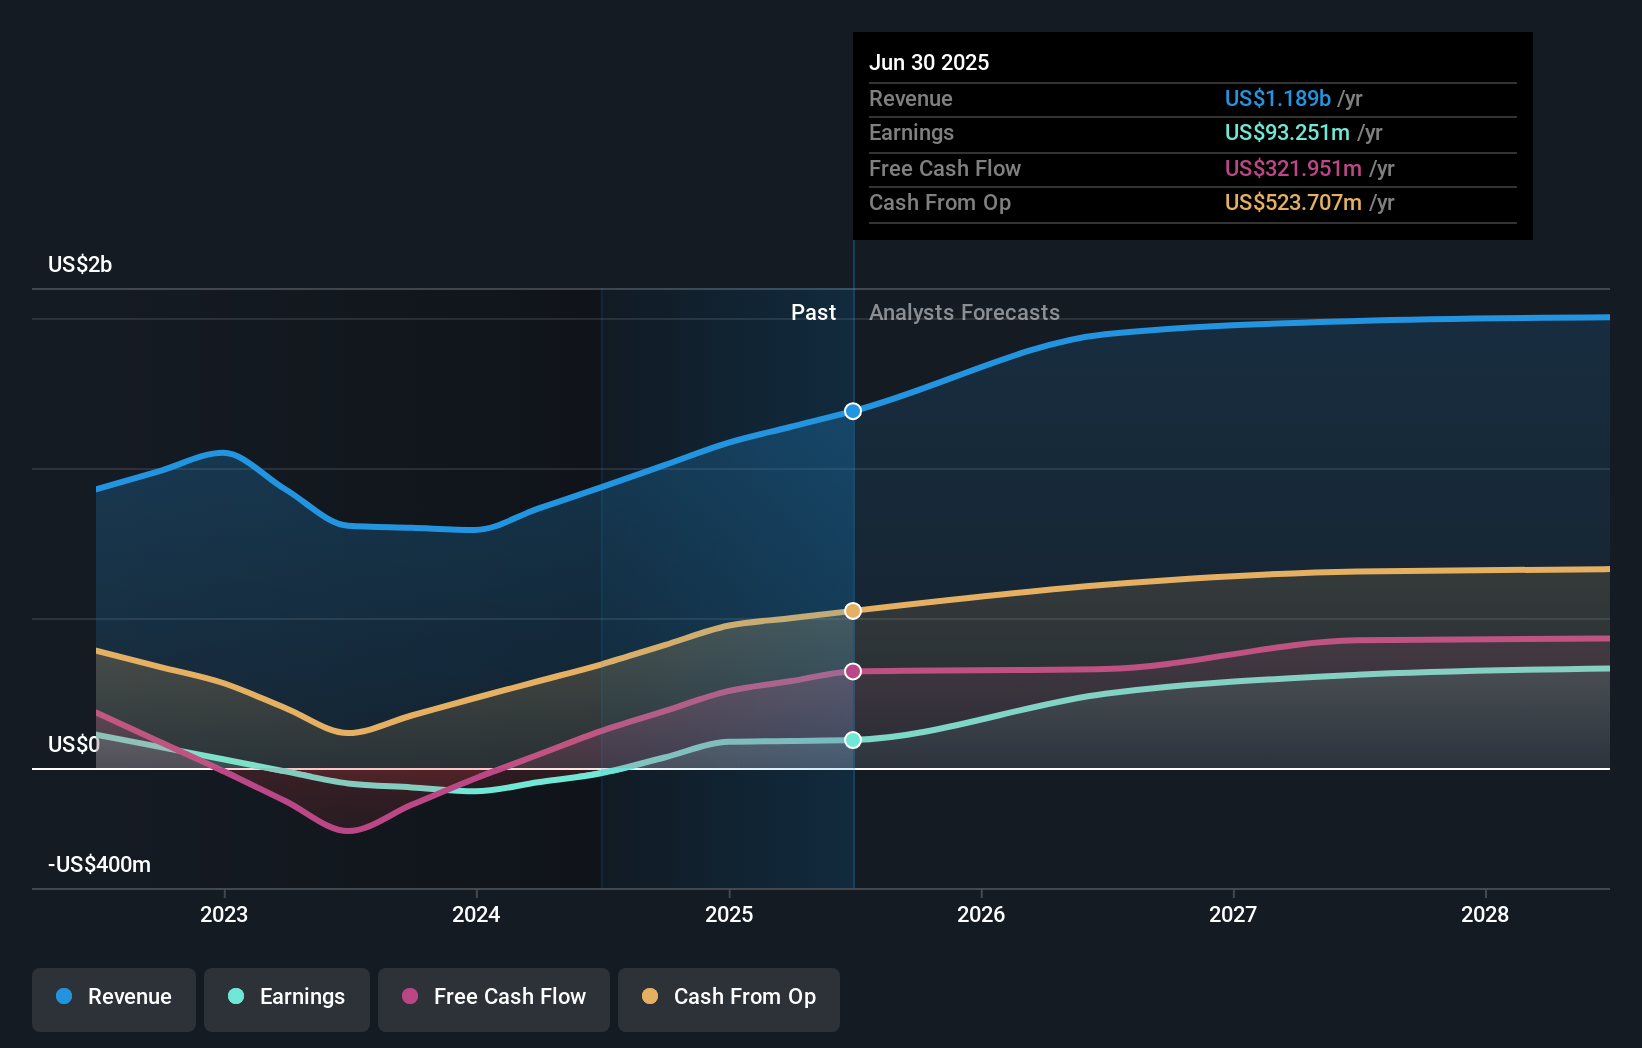Select the Free Cash Flow marker on the chart
Screen dimensions: 1642x1048
pyautogui.click(x=852, y=672)
